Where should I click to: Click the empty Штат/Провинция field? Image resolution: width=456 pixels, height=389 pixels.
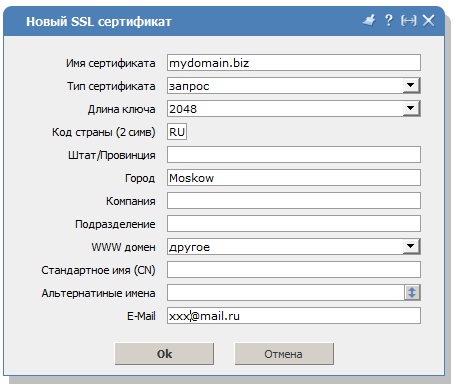(294, 155)
